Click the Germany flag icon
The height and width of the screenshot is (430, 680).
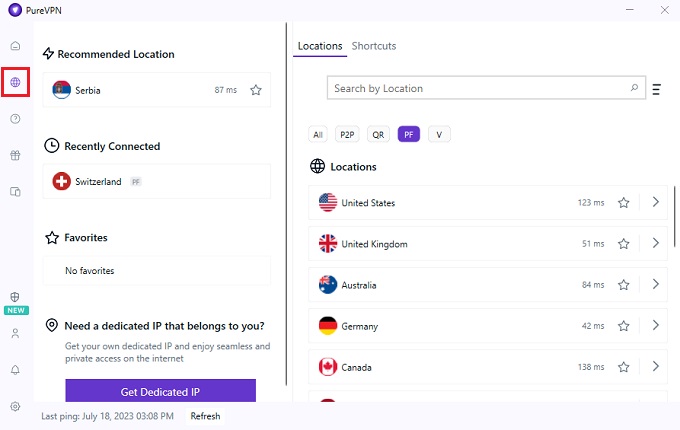click(328, 326)
